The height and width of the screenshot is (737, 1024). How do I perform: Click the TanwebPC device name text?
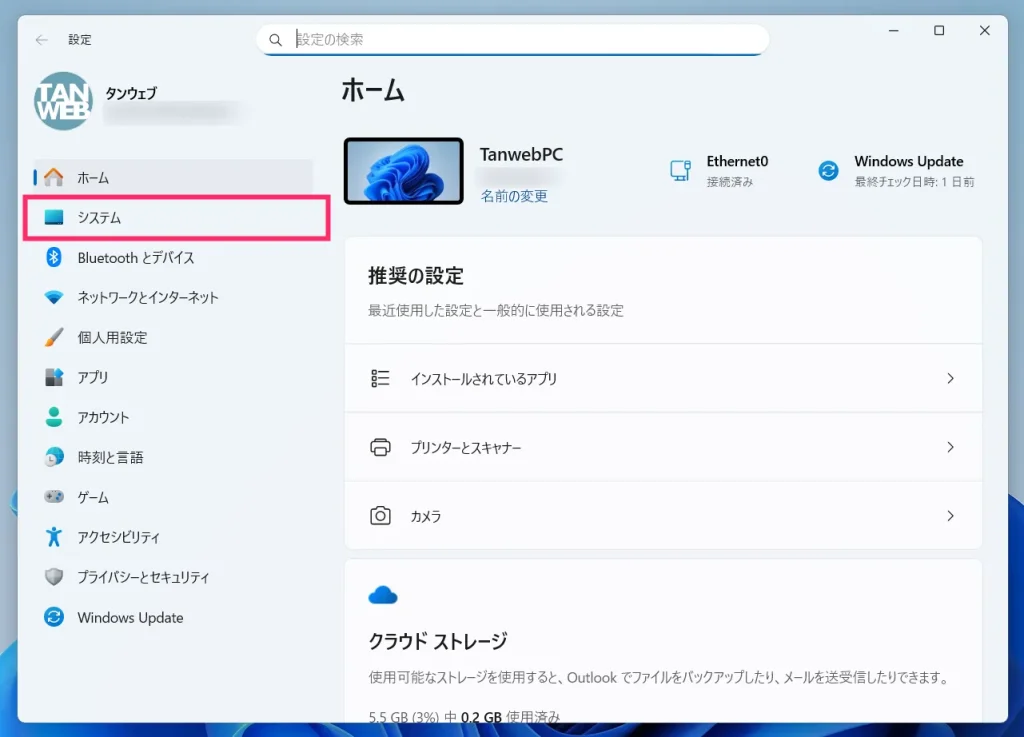pos(521,155)
